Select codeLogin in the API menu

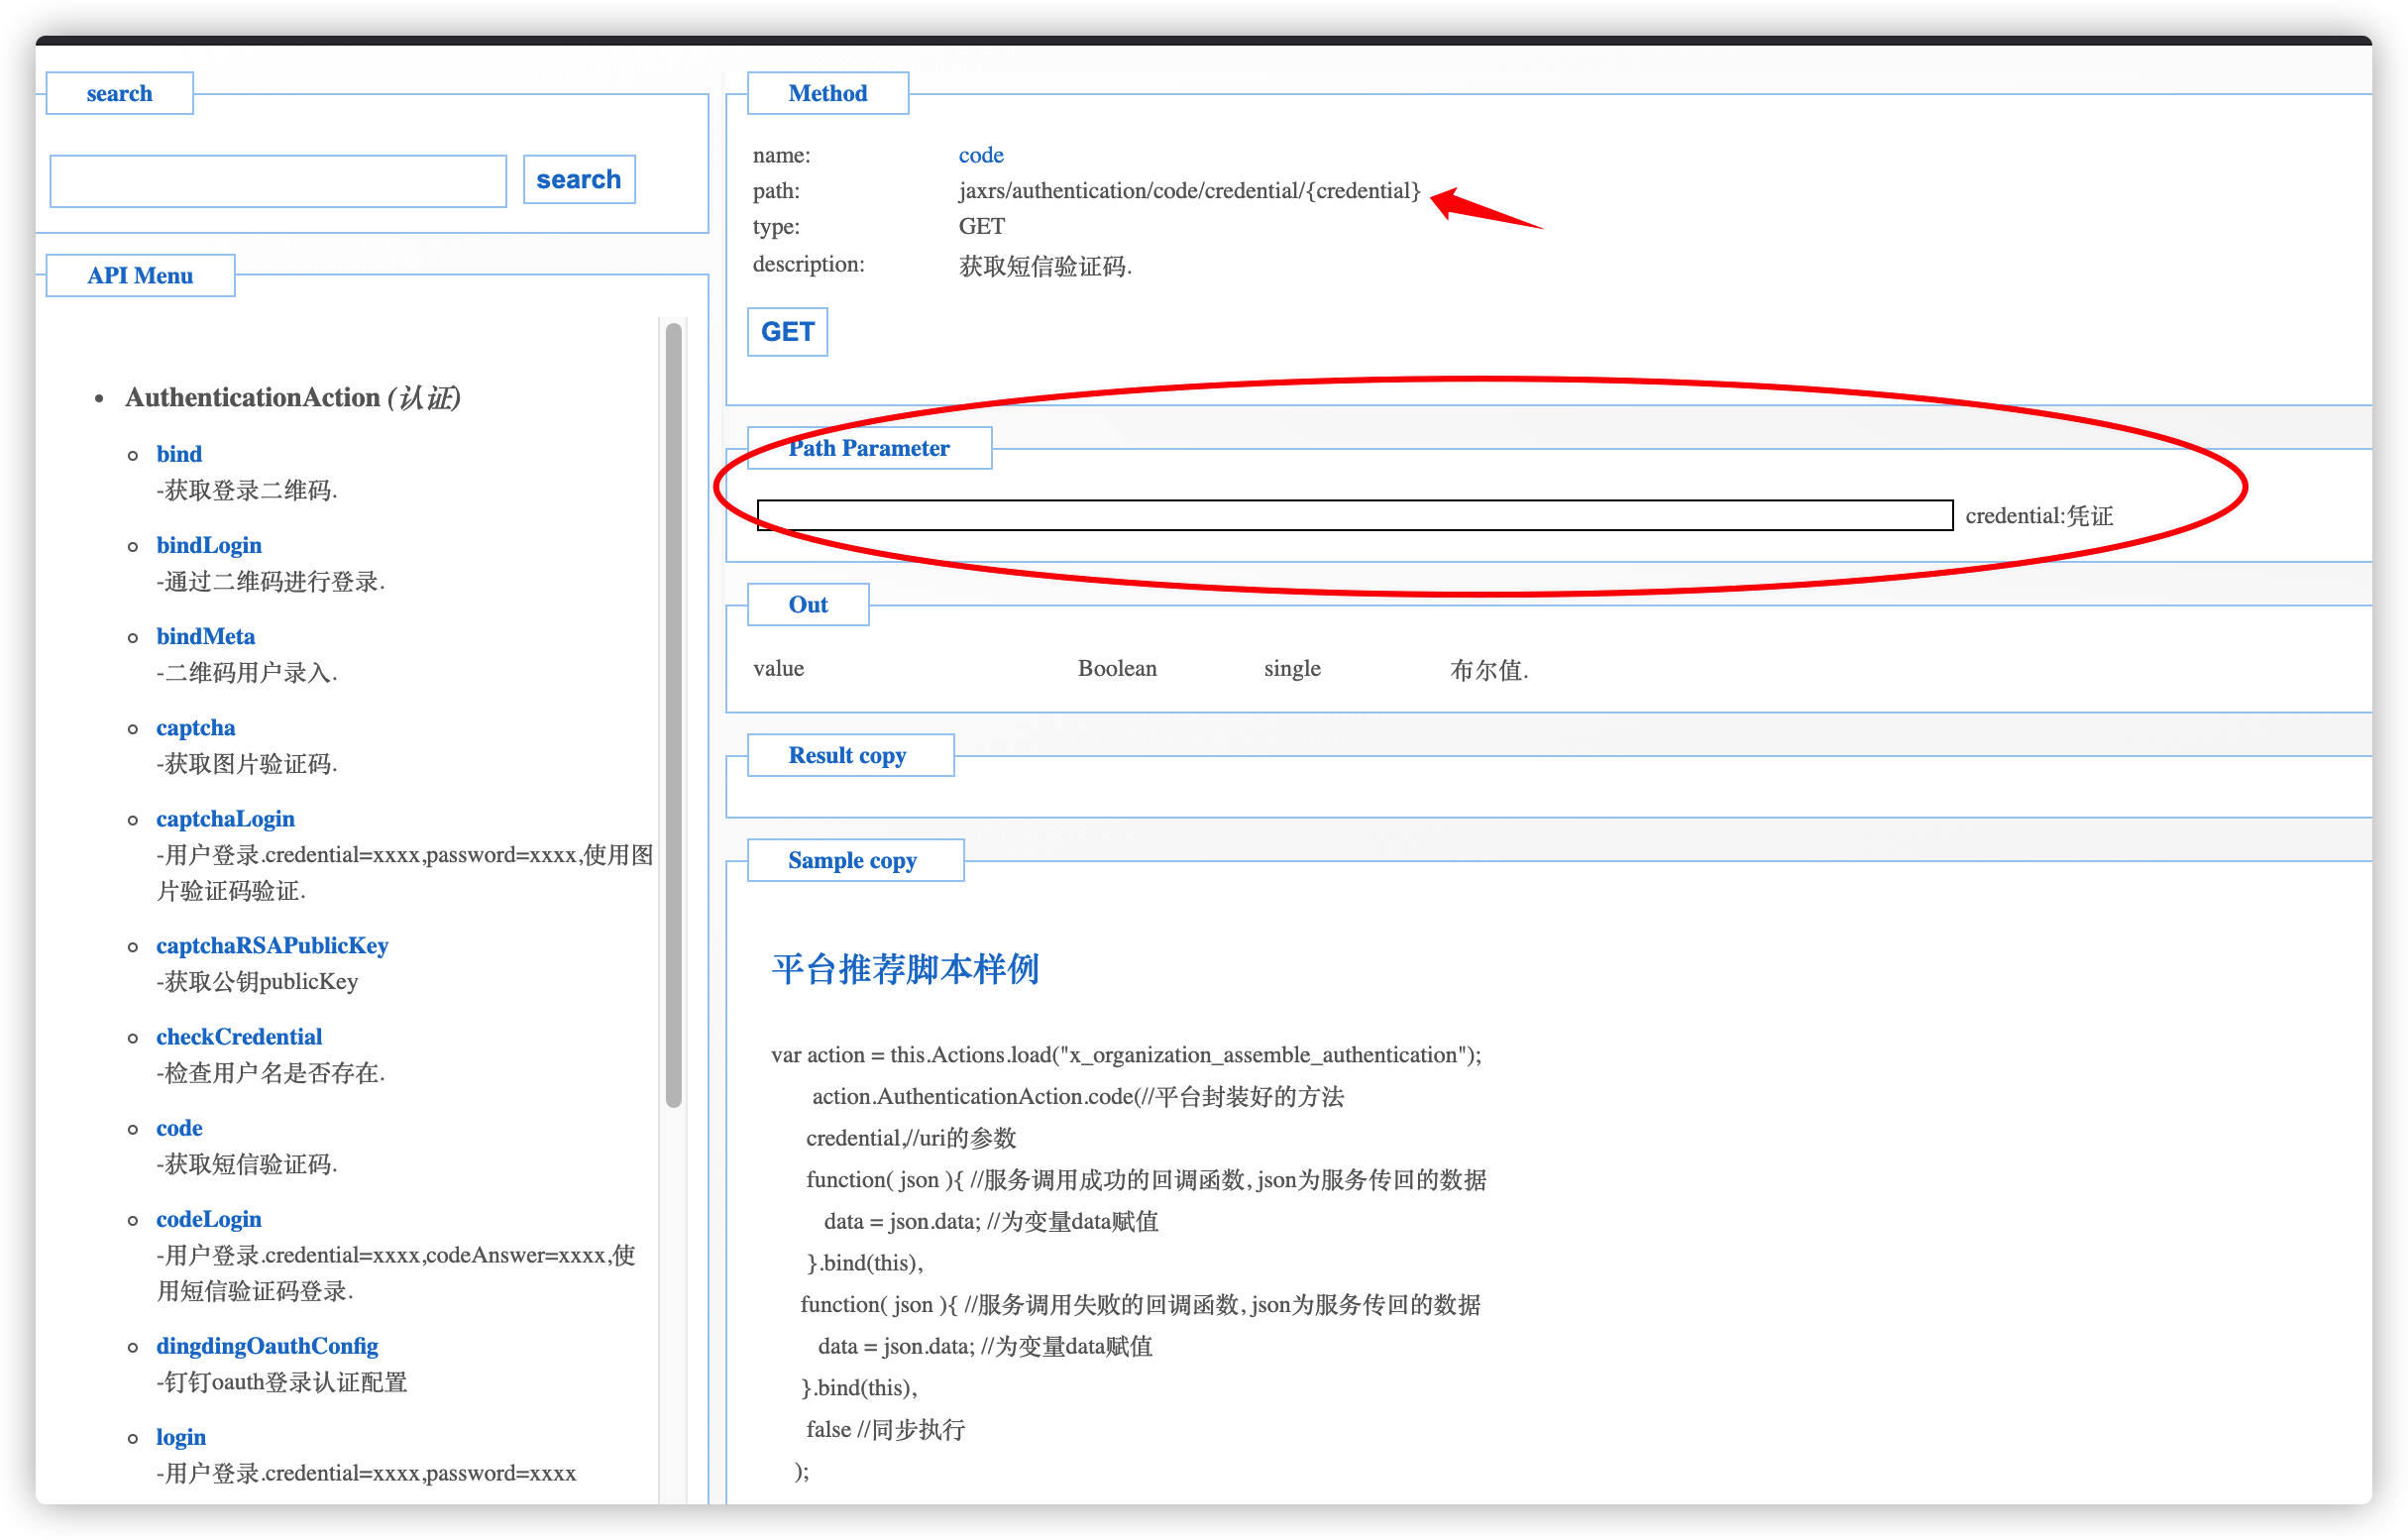(x=209, y=1218)
